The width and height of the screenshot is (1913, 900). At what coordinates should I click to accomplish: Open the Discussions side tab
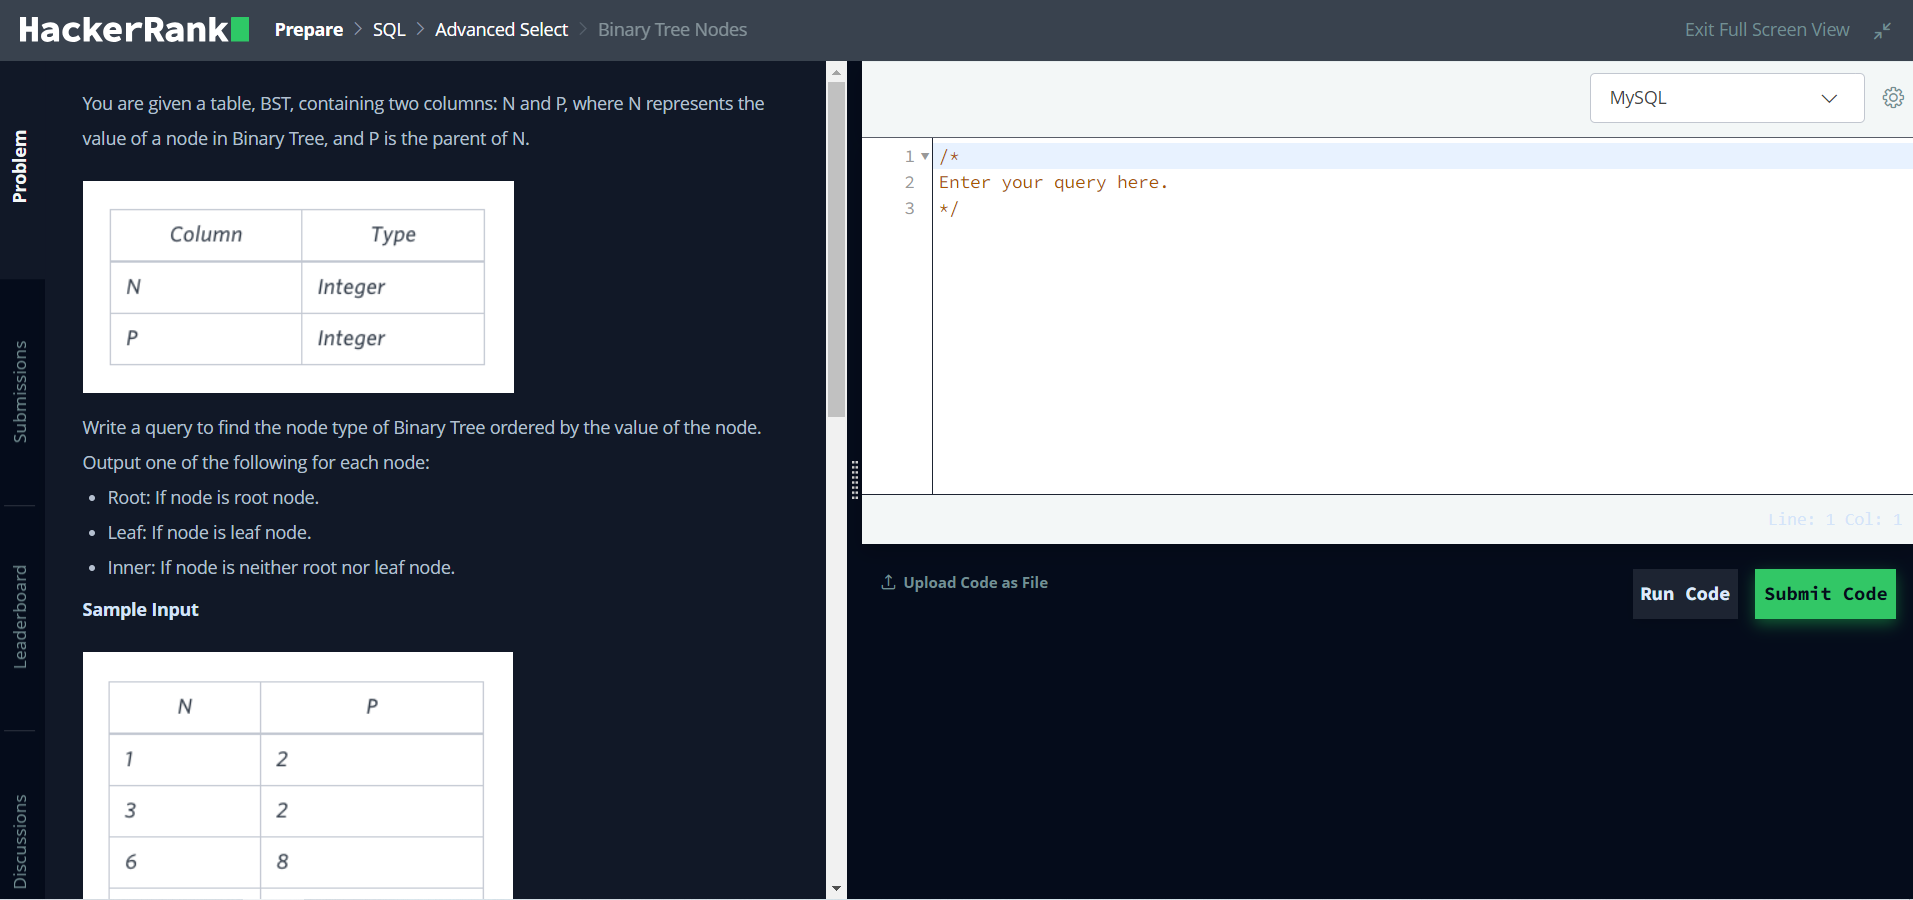(x=21, y=840)
